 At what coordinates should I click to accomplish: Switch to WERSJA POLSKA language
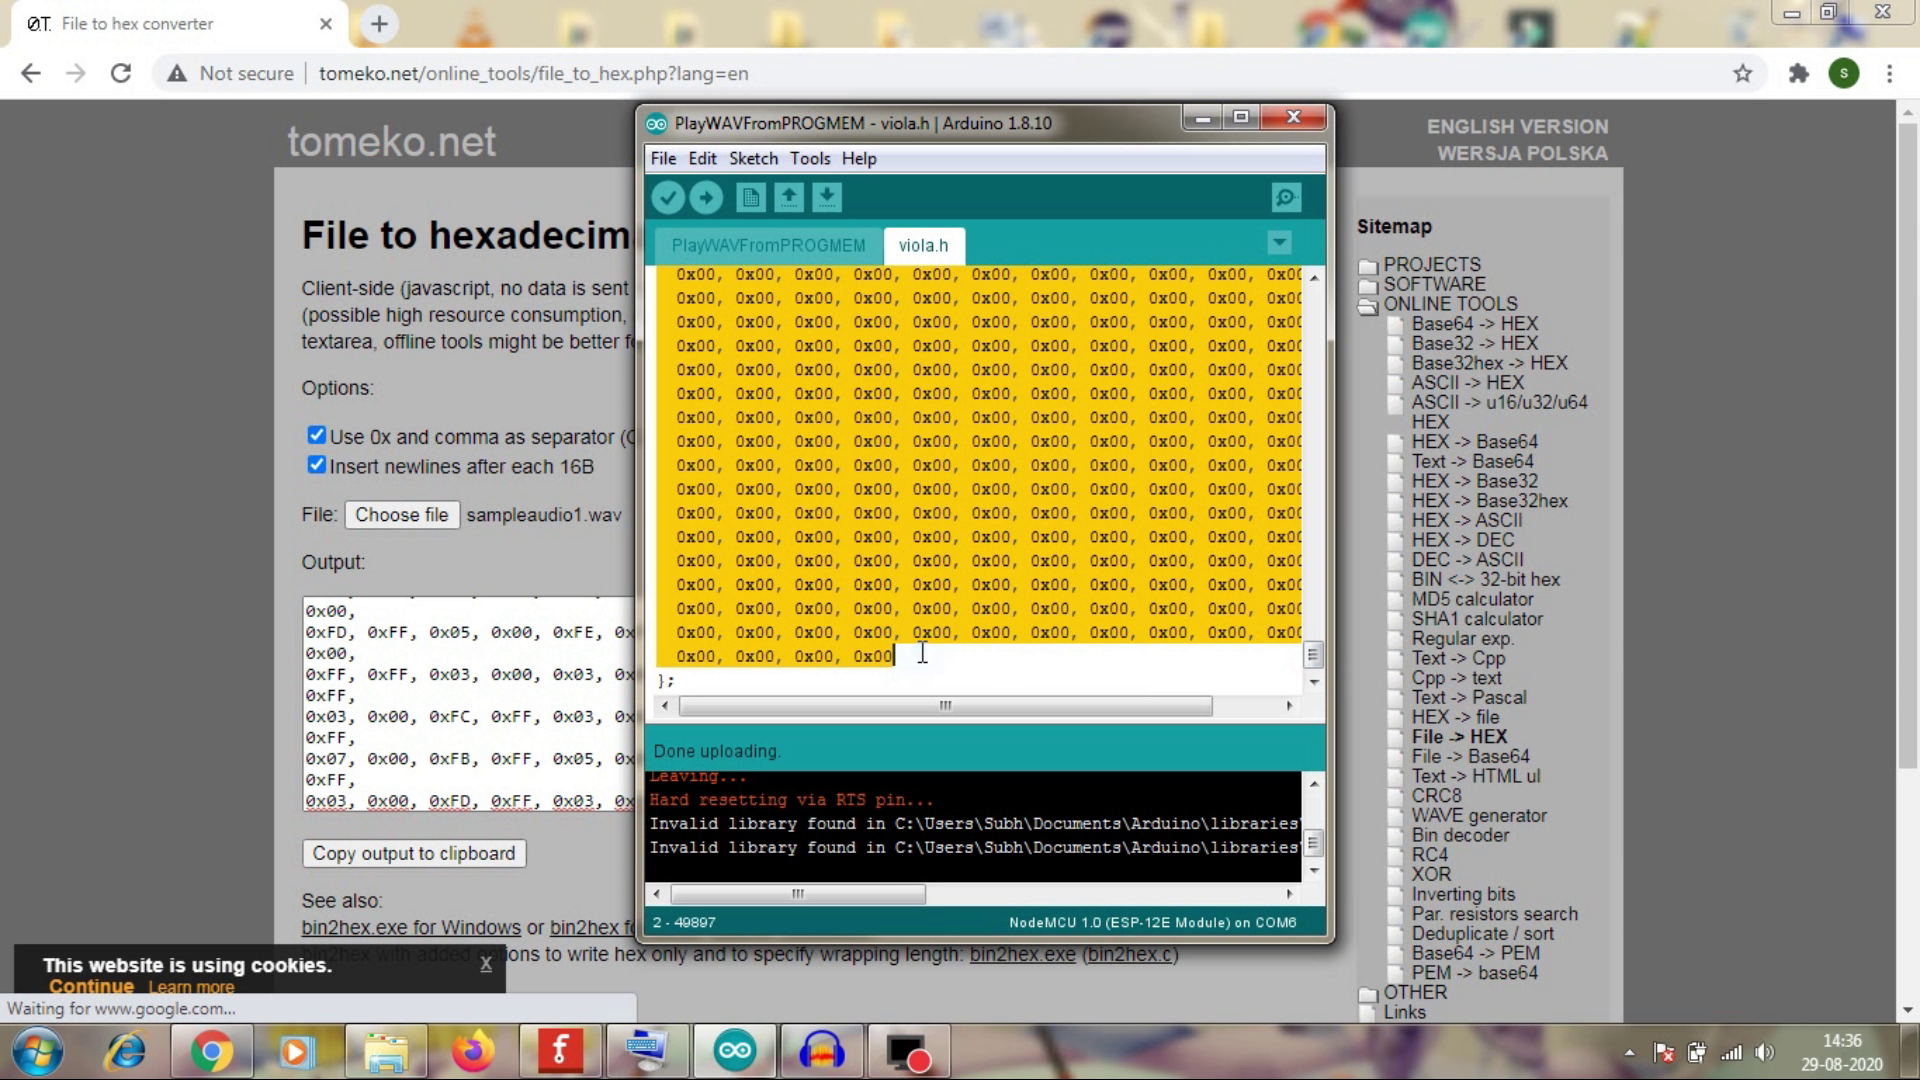click(x=1522, y=154)
